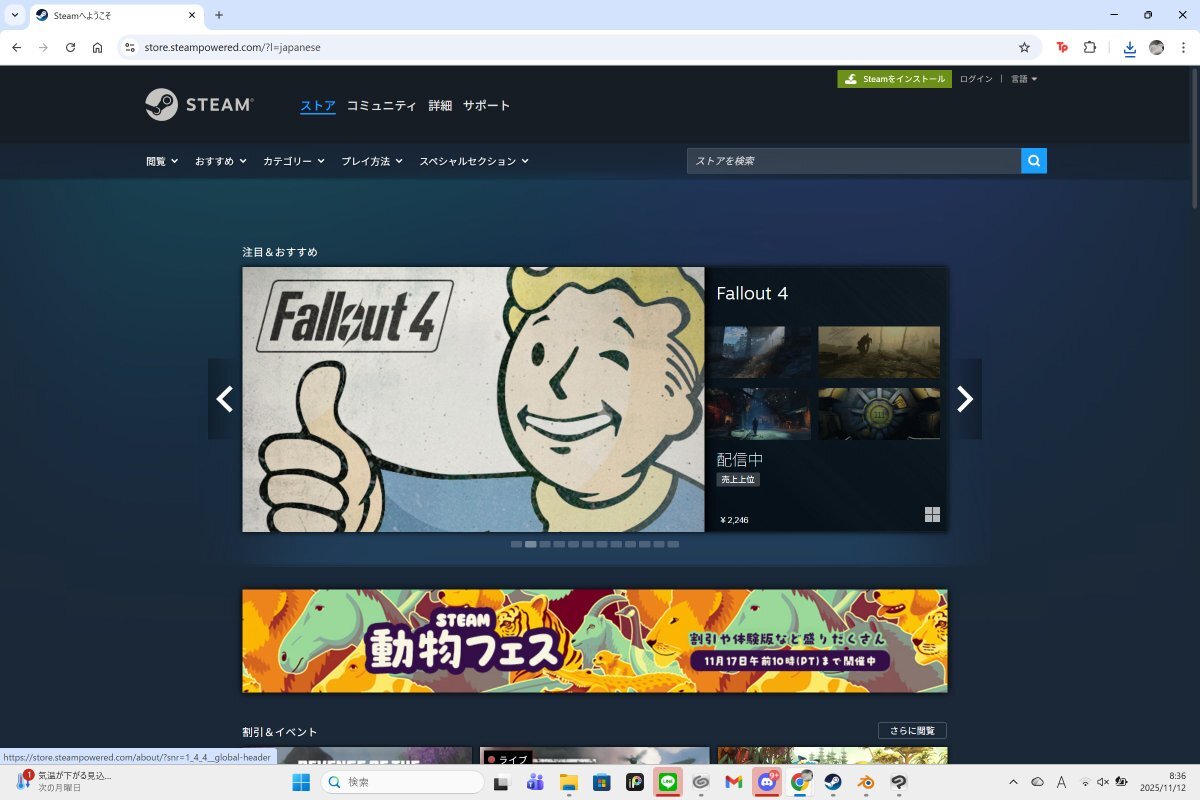Click the ログイン link
Image resolution: width=1200 pixels, height=800 pixels.
point(975,79)
